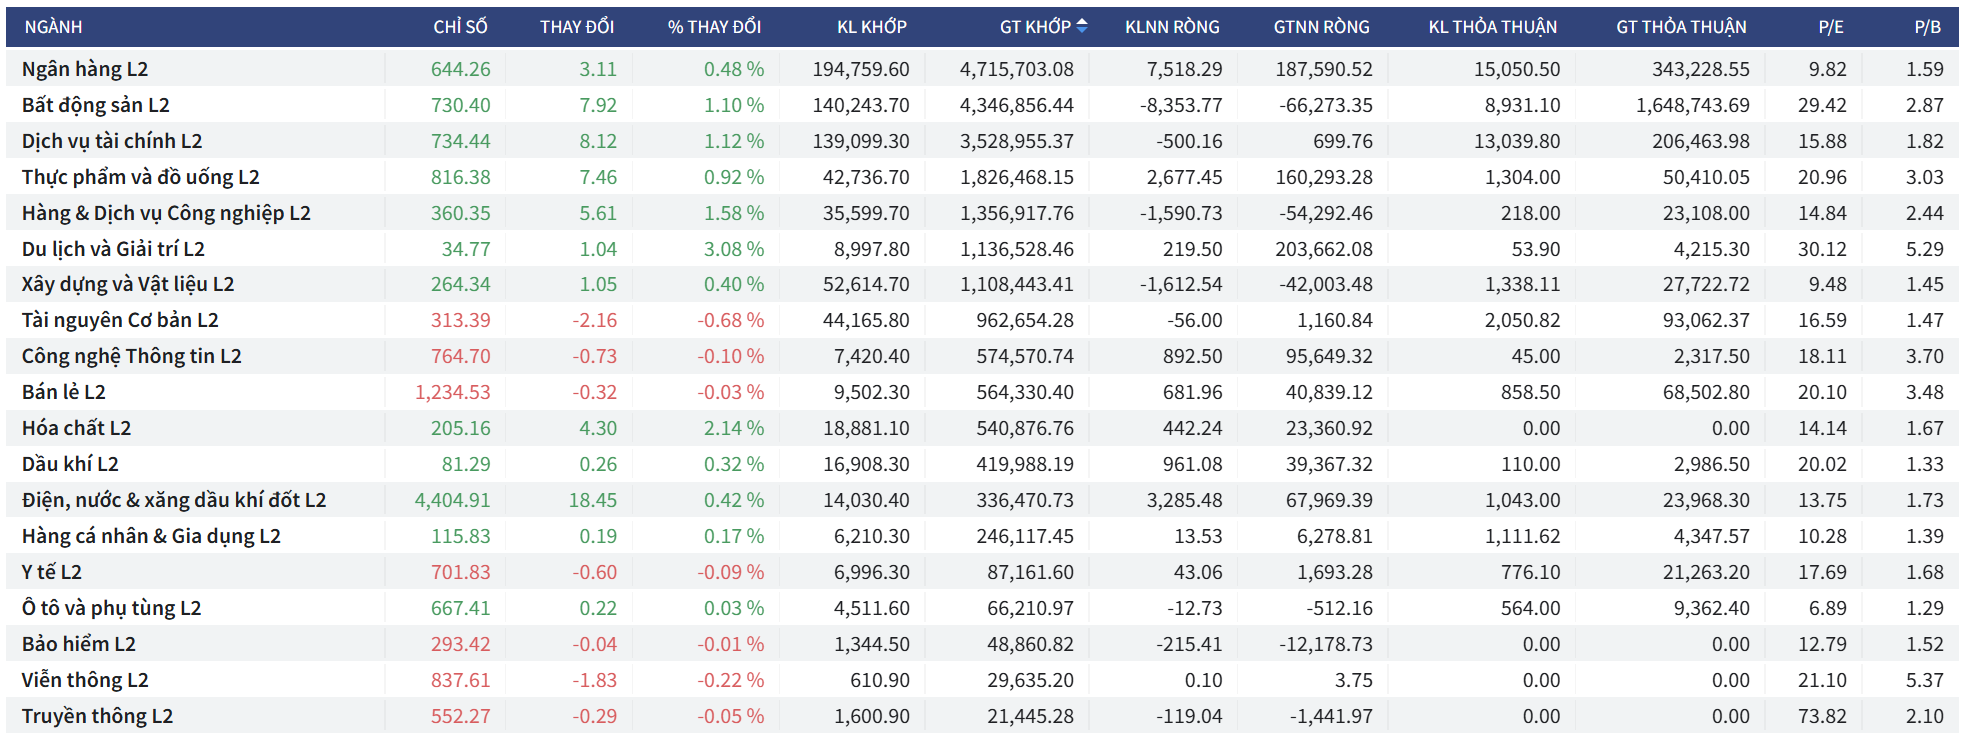Open Công nghệ Thông tin L2 sector
The image size is (1974, 742).
(132, 356)
